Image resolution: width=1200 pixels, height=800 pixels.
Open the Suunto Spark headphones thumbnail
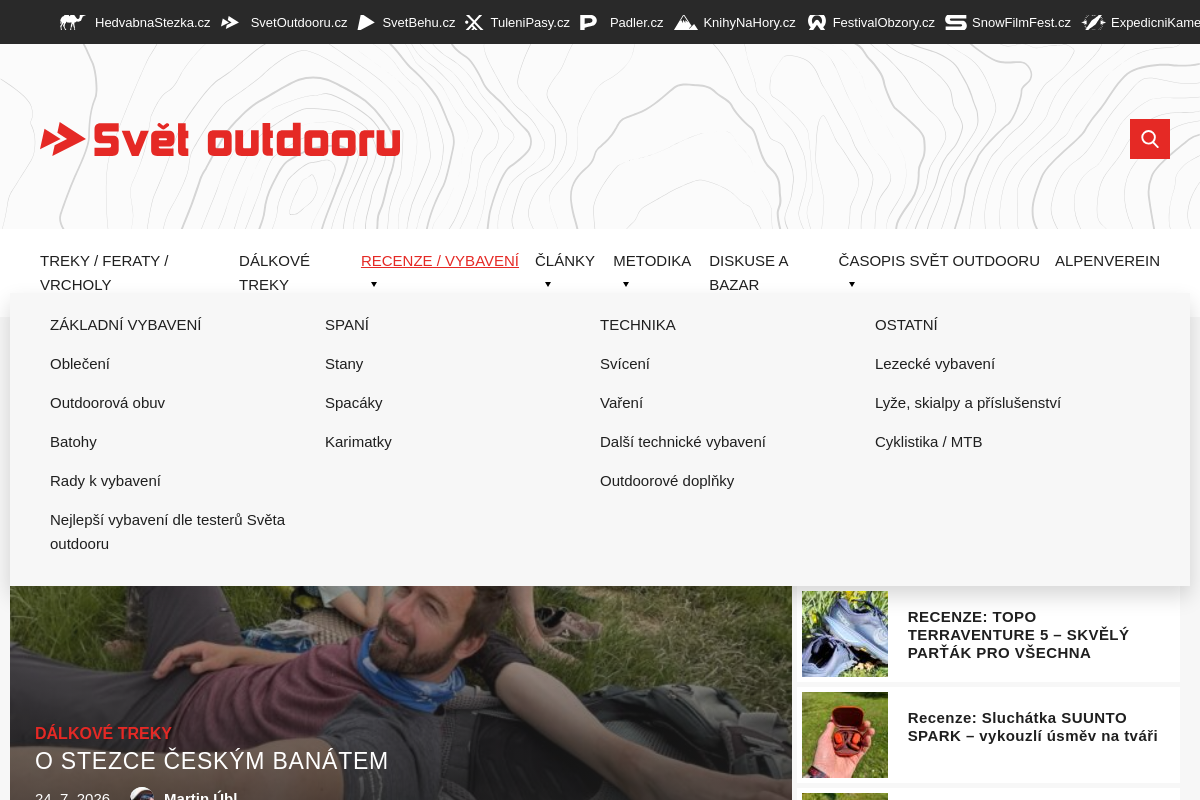(845, 735)
